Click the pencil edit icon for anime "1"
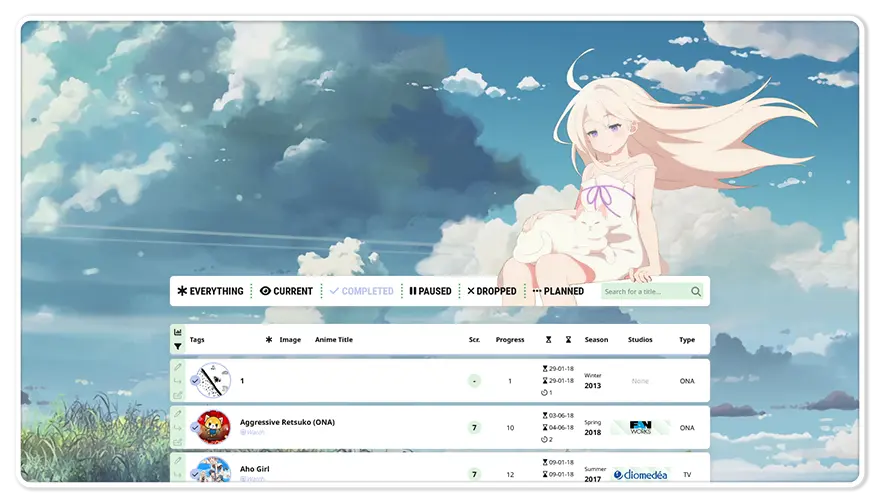880x503 pixels. [x=178, y=367]
